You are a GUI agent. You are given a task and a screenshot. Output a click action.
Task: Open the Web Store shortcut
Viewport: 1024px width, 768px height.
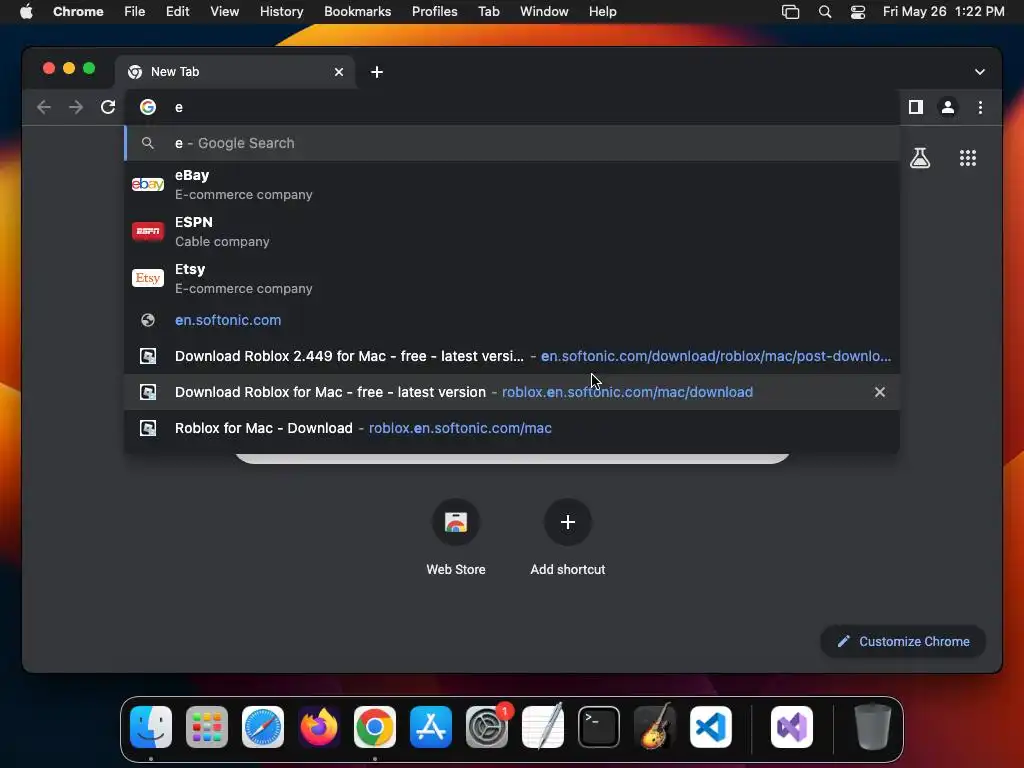(455, 537)
